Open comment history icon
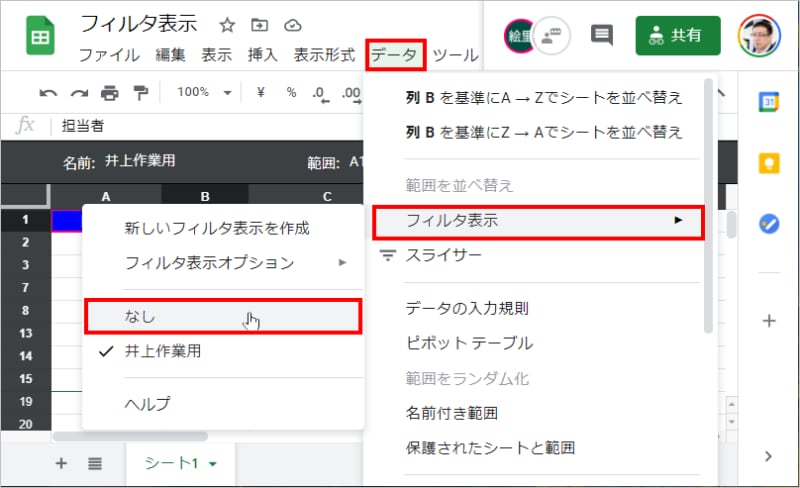Screen dimensions: 800x488 coord(602,35)
